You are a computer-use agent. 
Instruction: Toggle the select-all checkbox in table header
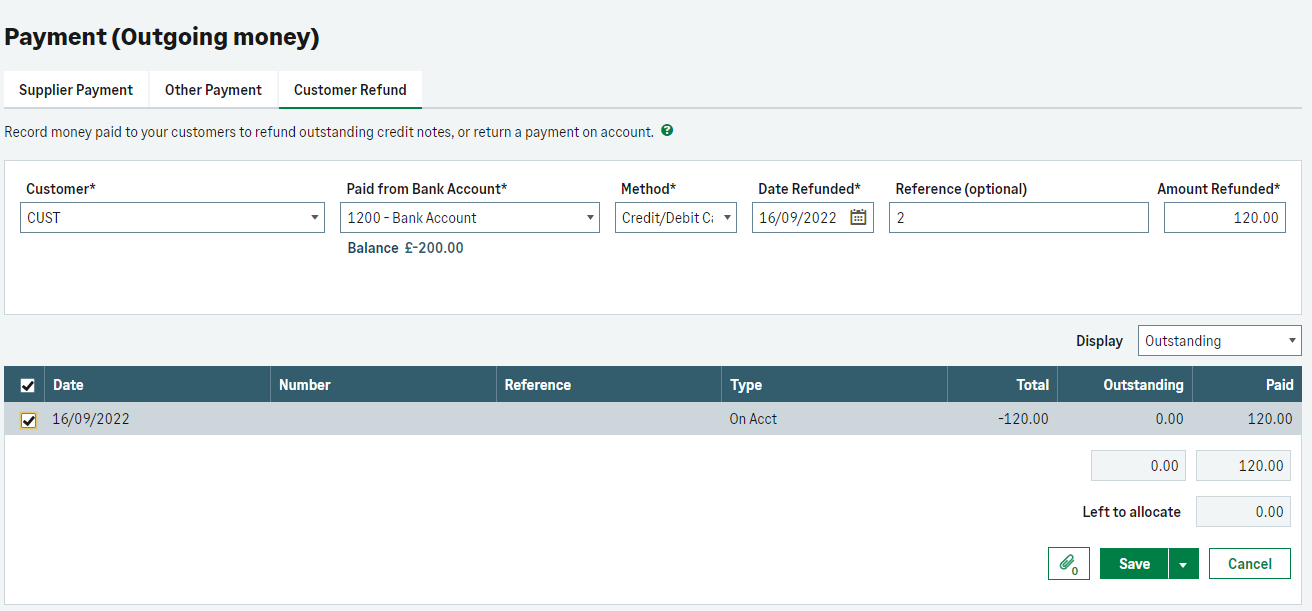tap(28, 385)
